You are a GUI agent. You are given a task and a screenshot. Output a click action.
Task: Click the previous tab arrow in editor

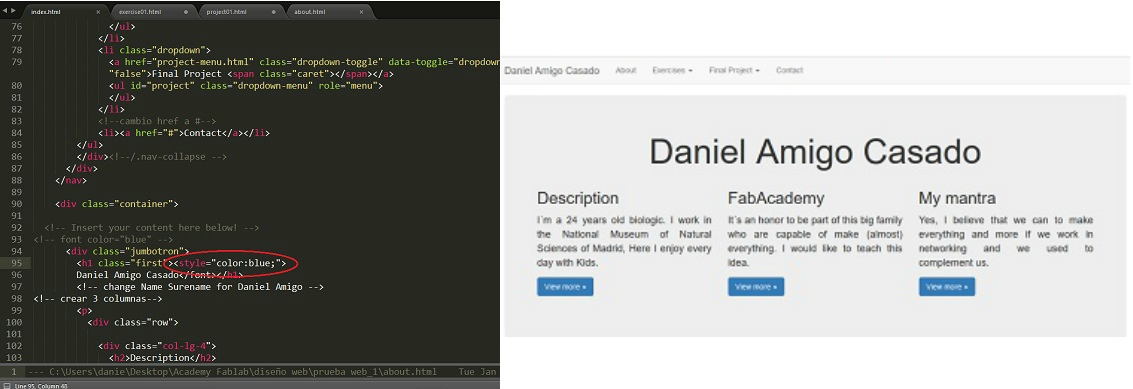pyautogui.click(x=5, y=10)
